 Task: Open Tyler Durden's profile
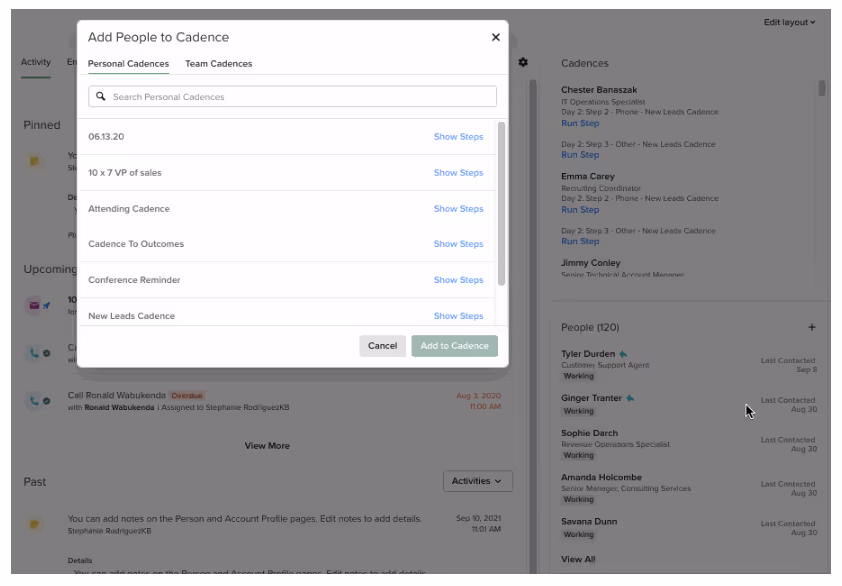point(588,354)
